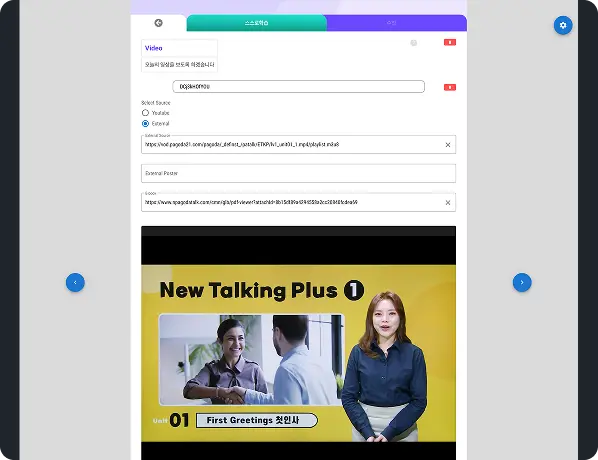Click the red delete icon next to the ID field
This screenshot has width=598, height=460.
(450, 87)
